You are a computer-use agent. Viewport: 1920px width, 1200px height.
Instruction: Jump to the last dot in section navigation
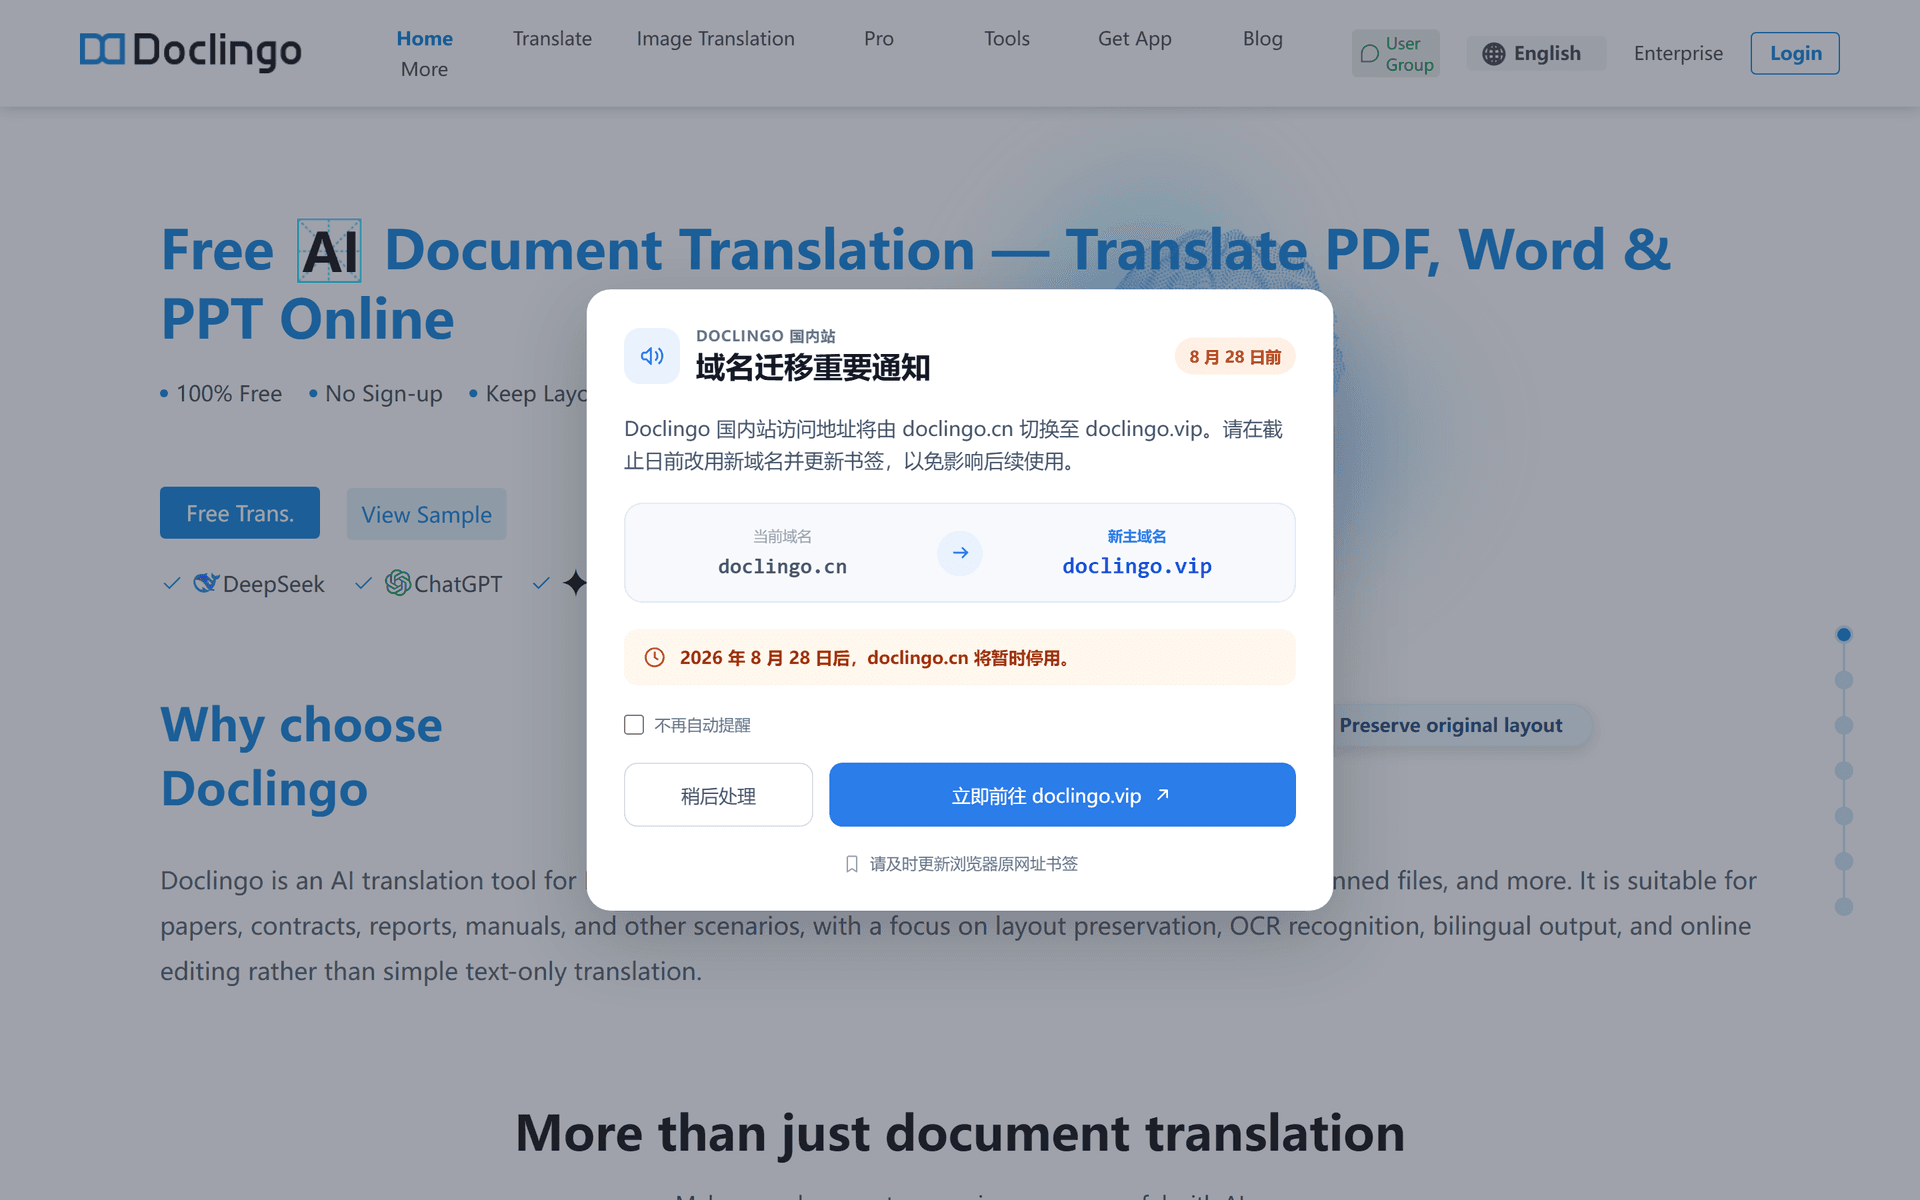(1844, 907)
